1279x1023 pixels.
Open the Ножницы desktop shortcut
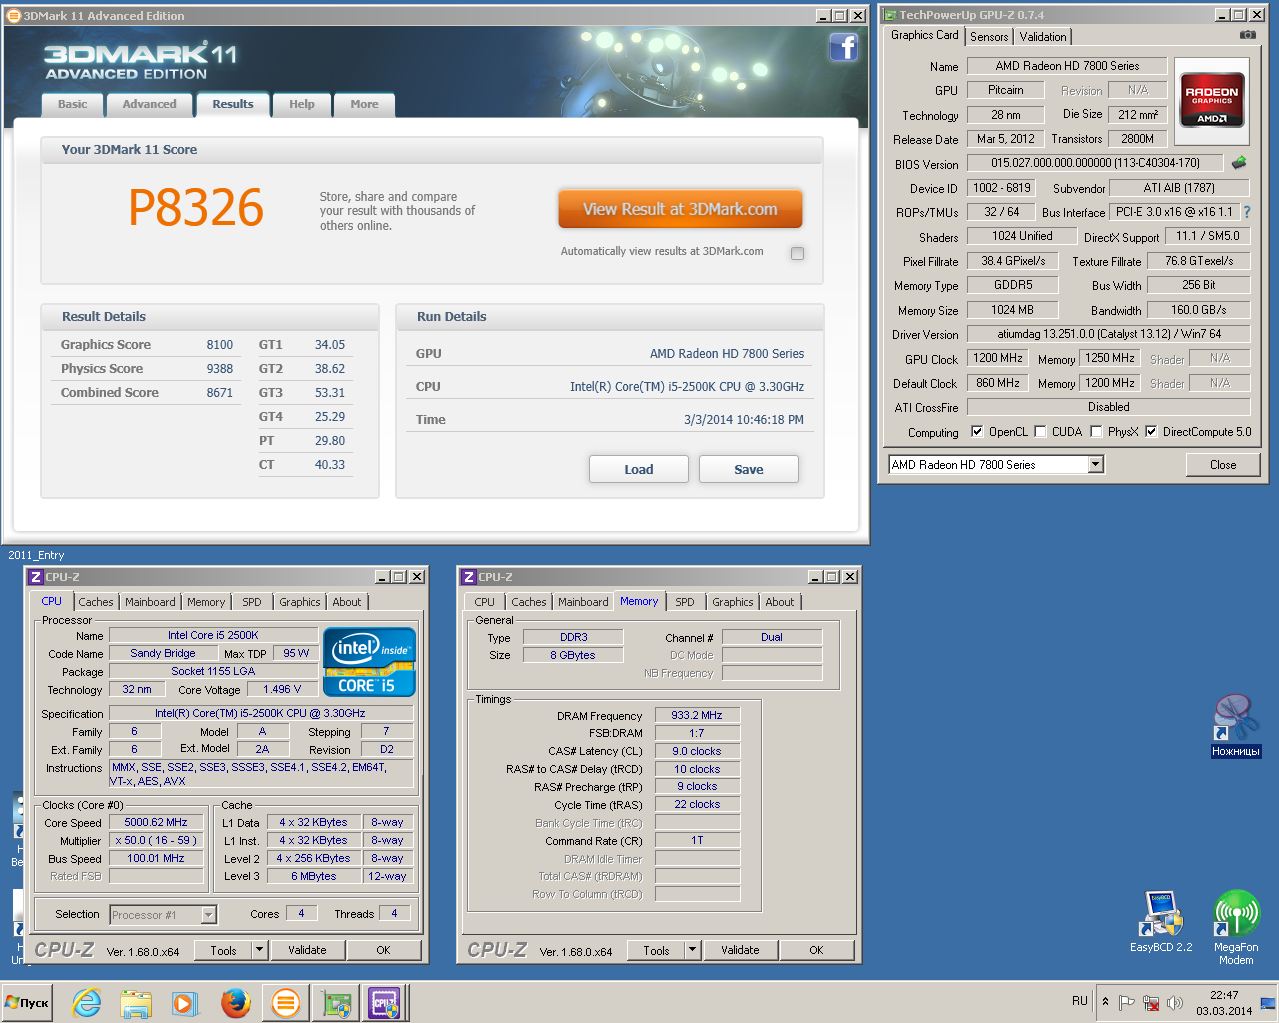(1236, 725)
